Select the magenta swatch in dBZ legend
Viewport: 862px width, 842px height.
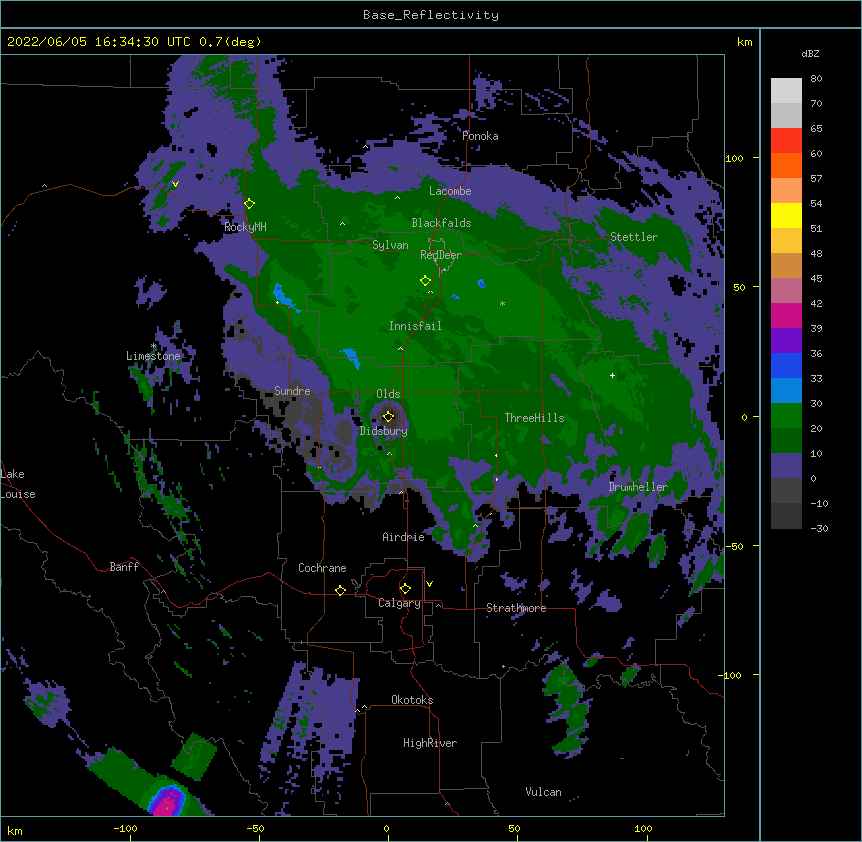[786, 315]
